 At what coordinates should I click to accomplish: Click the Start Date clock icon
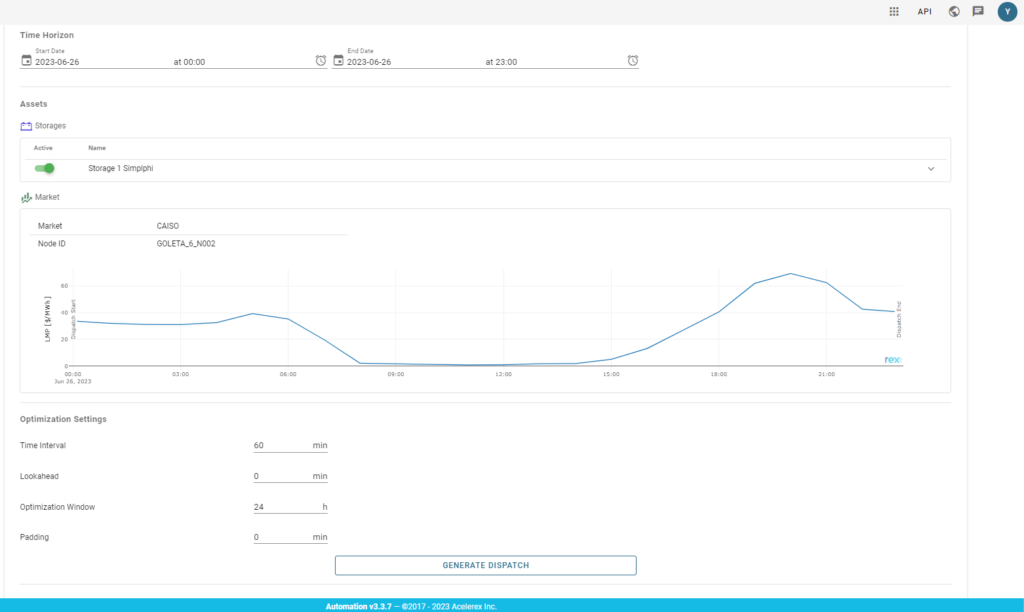point(321,61)
